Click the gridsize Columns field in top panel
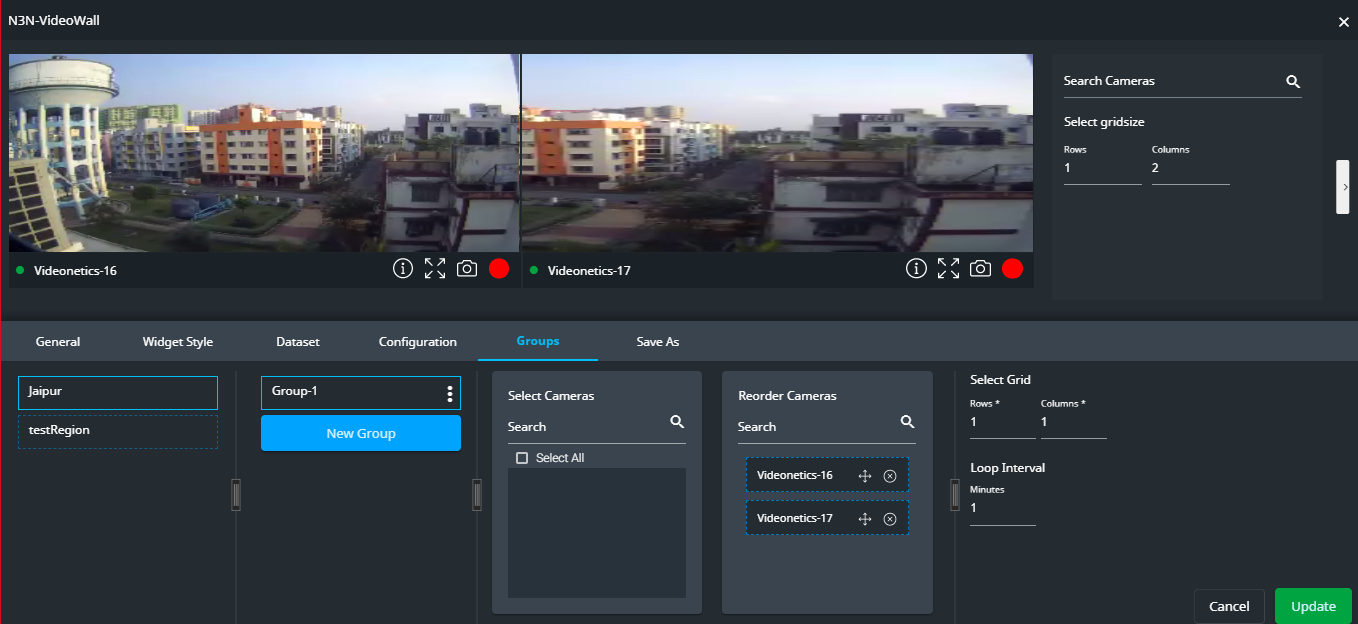The height and width of the screenshot is (624, 1358). pyautogui.click(x=1191, y=169)
